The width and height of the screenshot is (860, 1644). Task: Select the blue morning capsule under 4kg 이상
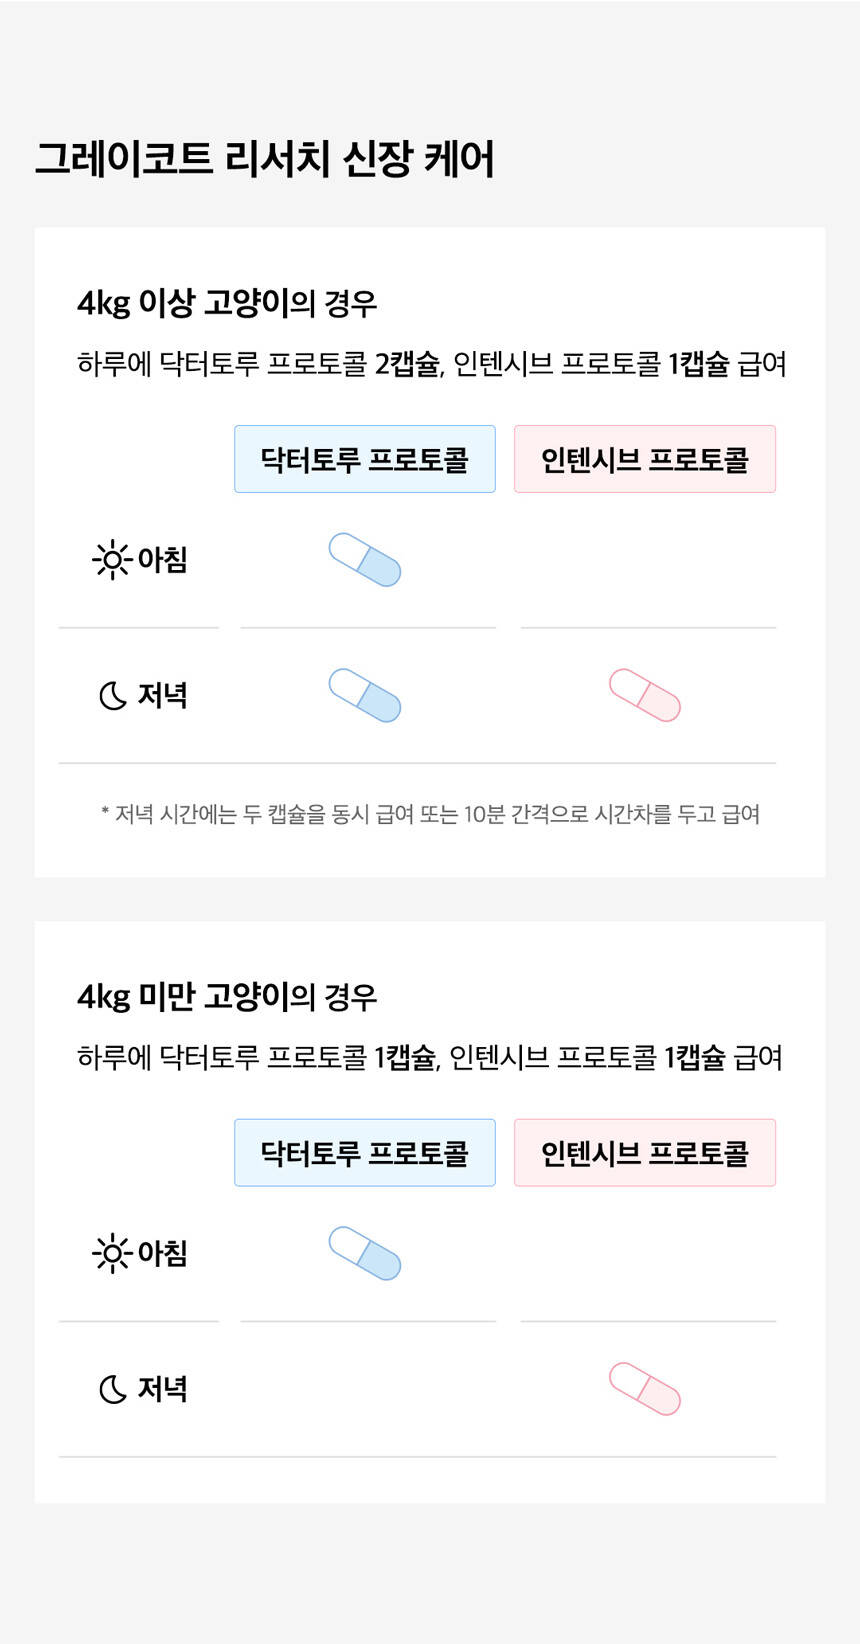pos(365,560)
